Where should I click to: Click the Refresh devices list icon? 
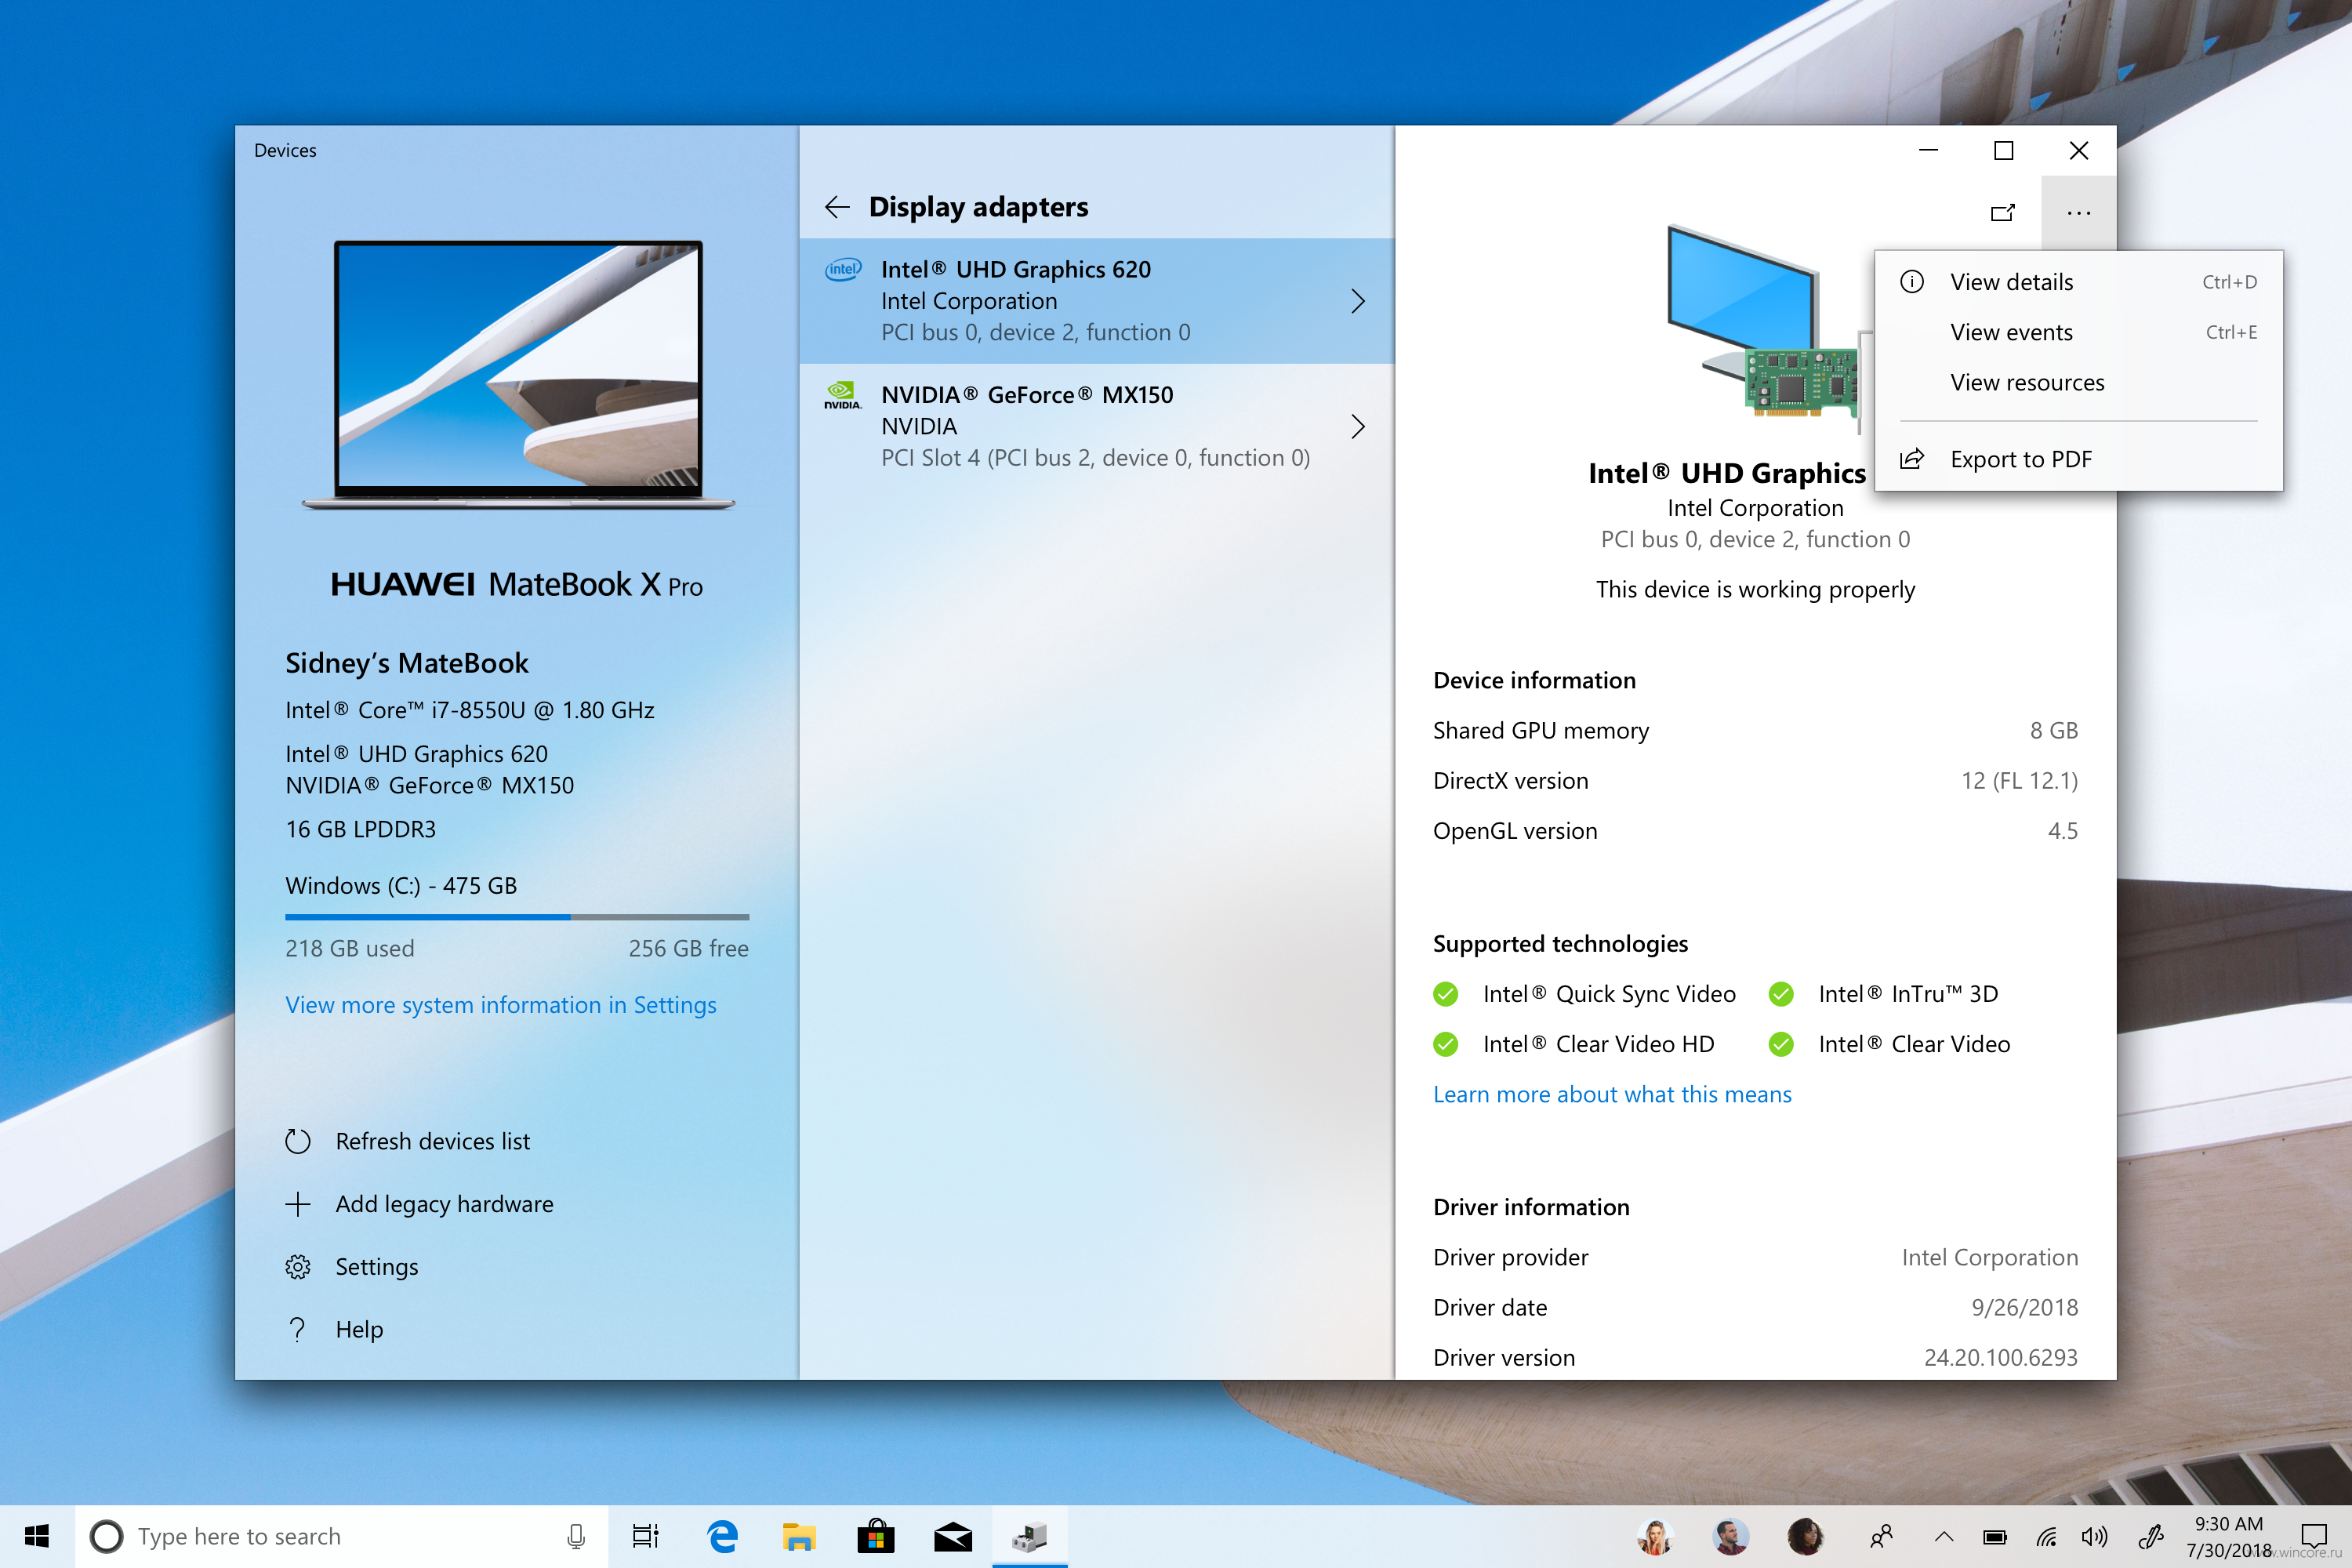(298, 1141)
